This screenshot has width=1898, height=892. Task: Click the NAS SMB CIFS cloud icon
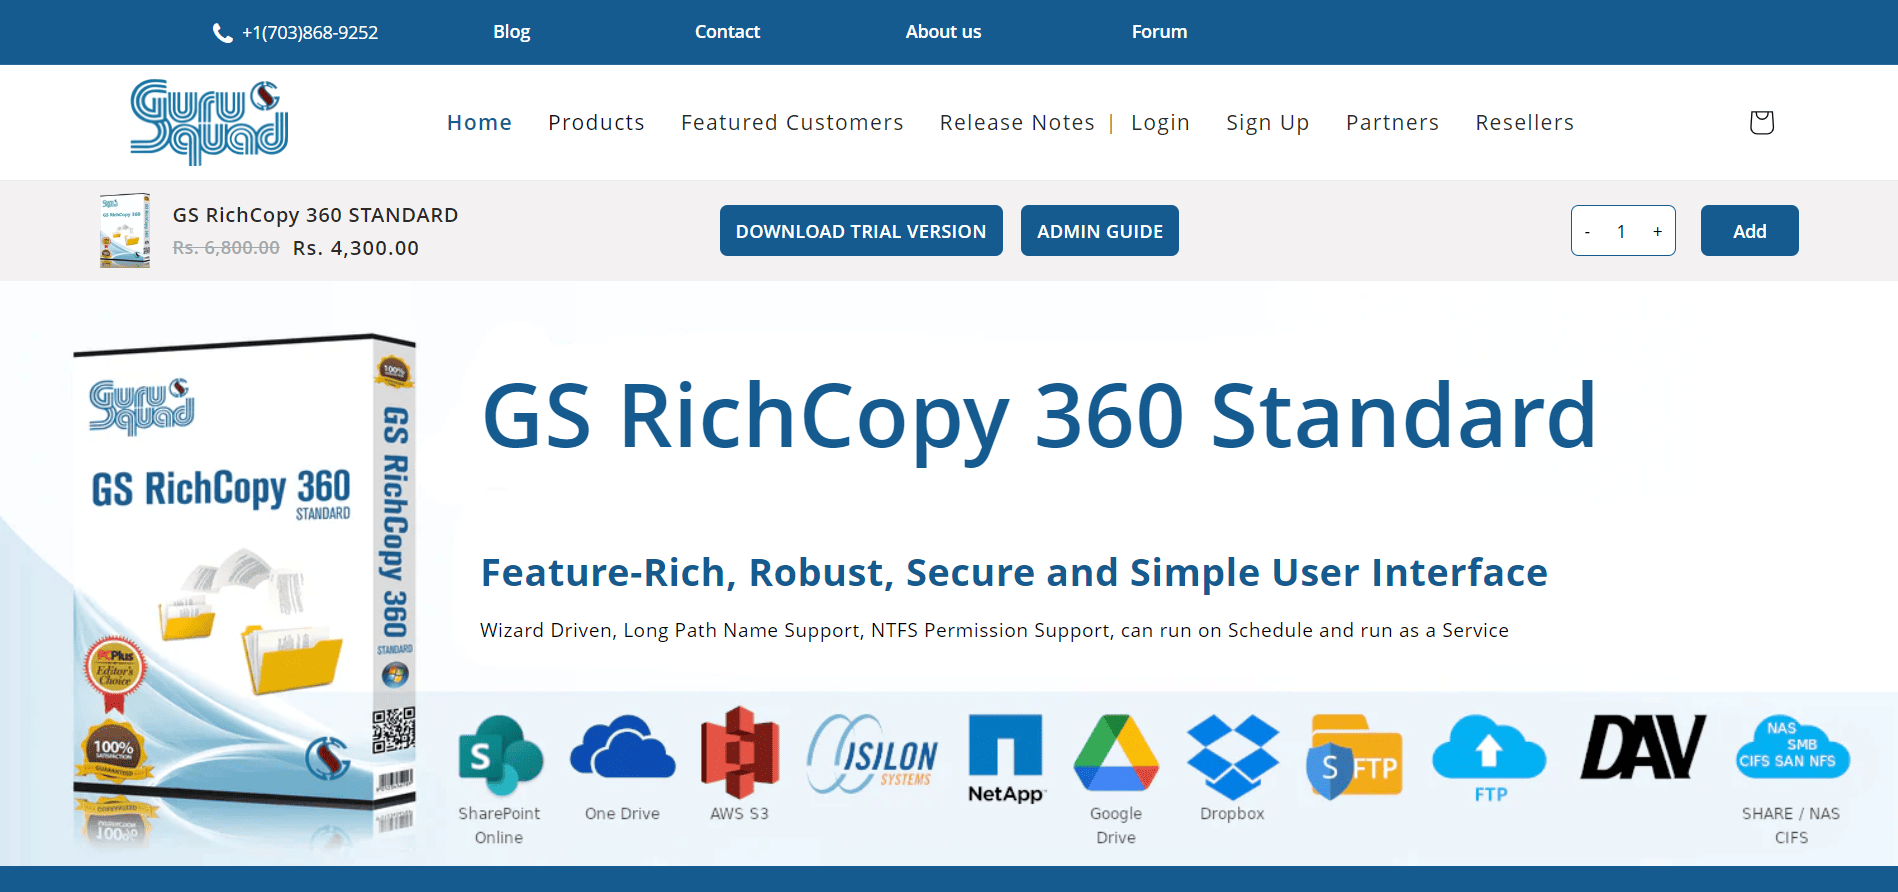click(x=1792, y=748)
